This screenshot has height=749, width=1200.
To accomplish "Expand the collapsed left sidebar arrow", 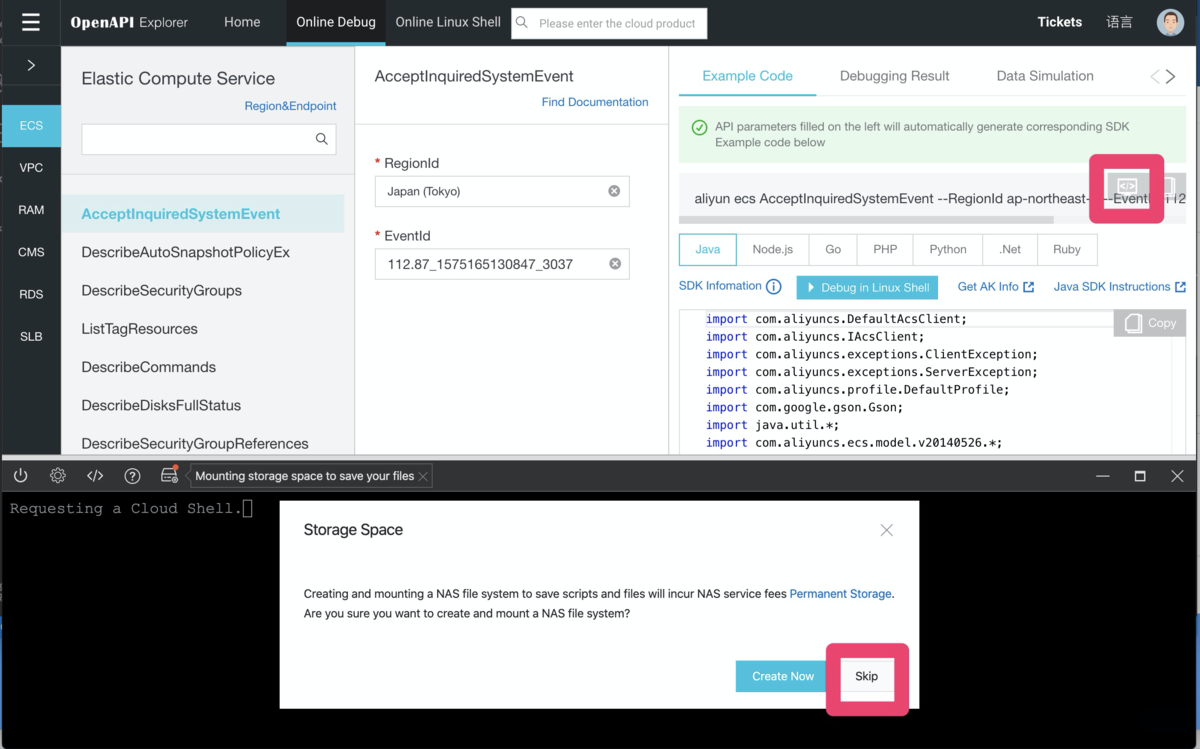I will pos(31,65).
